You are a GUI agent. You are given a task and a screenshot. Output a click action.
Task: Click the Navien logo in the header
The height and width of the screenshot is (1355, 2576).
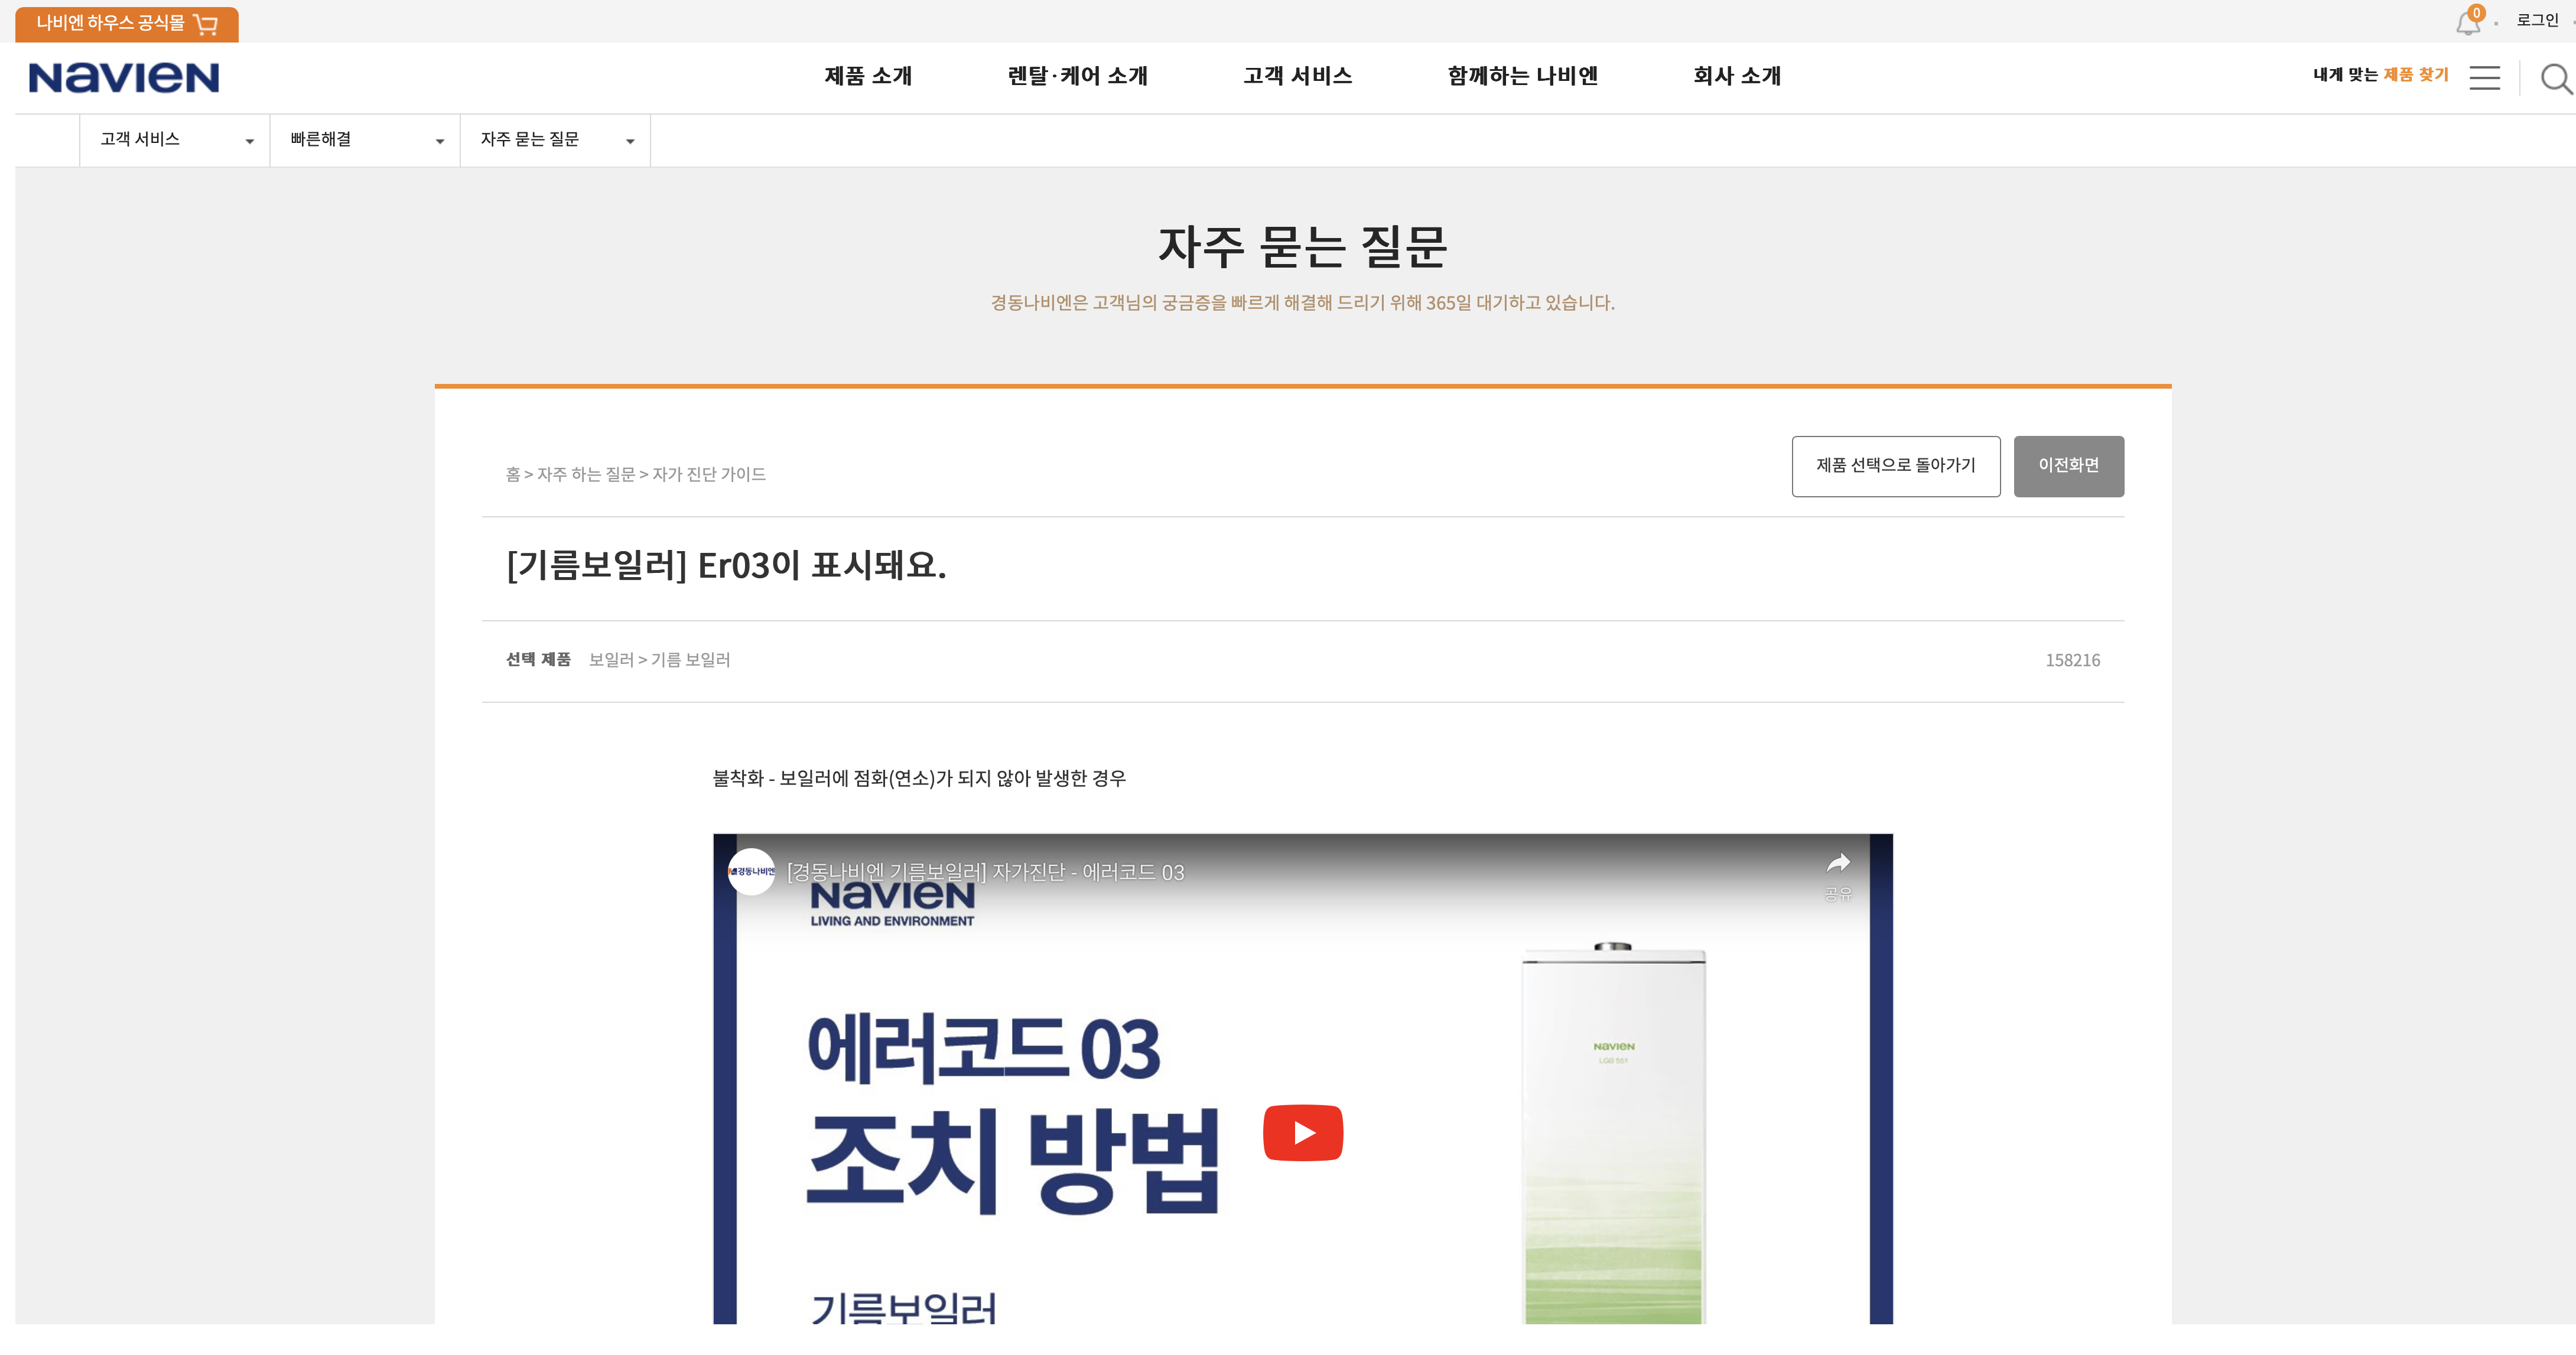pos(124,78)
